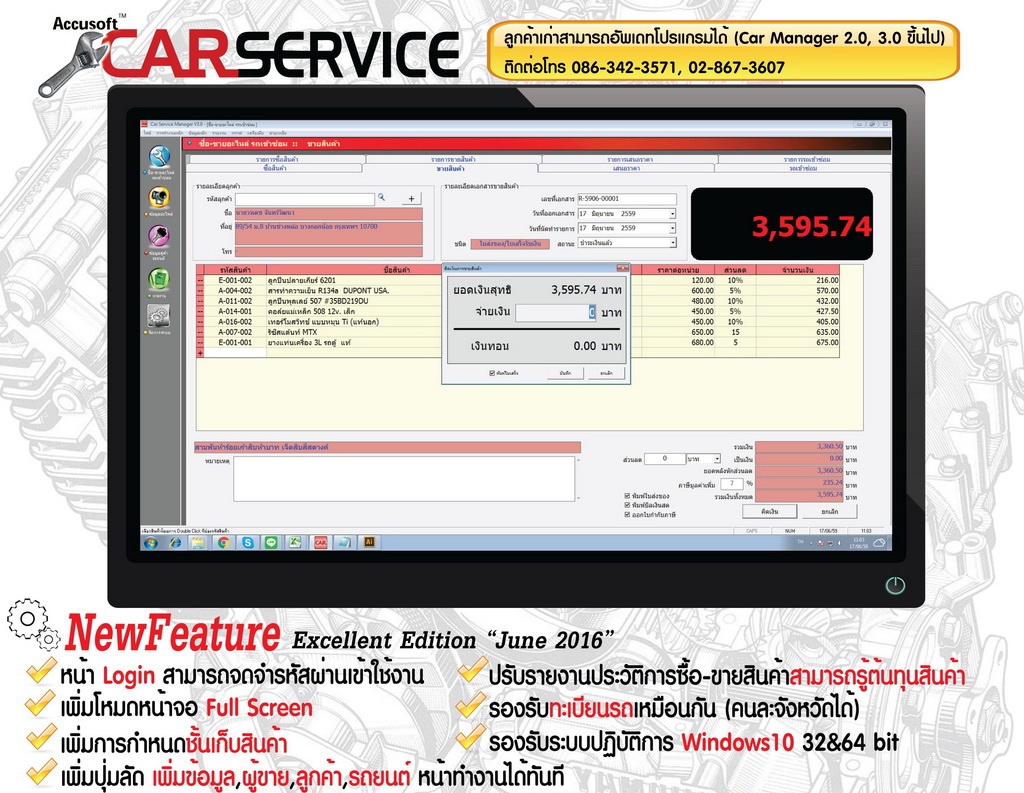Toggle the พิมพ์บิลเงินสด checkbox

point(628,506)
